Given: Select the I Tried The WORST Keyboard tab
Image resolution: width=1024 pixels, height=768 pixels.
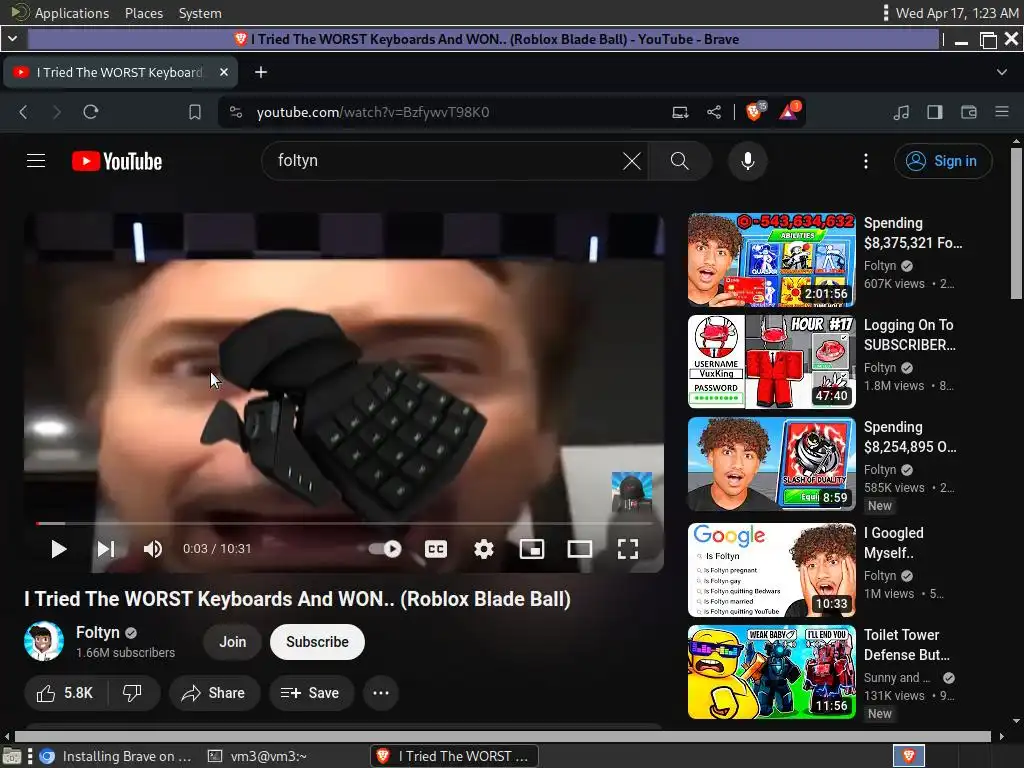Looking at the screenshot, I should [x=120, y=72].
